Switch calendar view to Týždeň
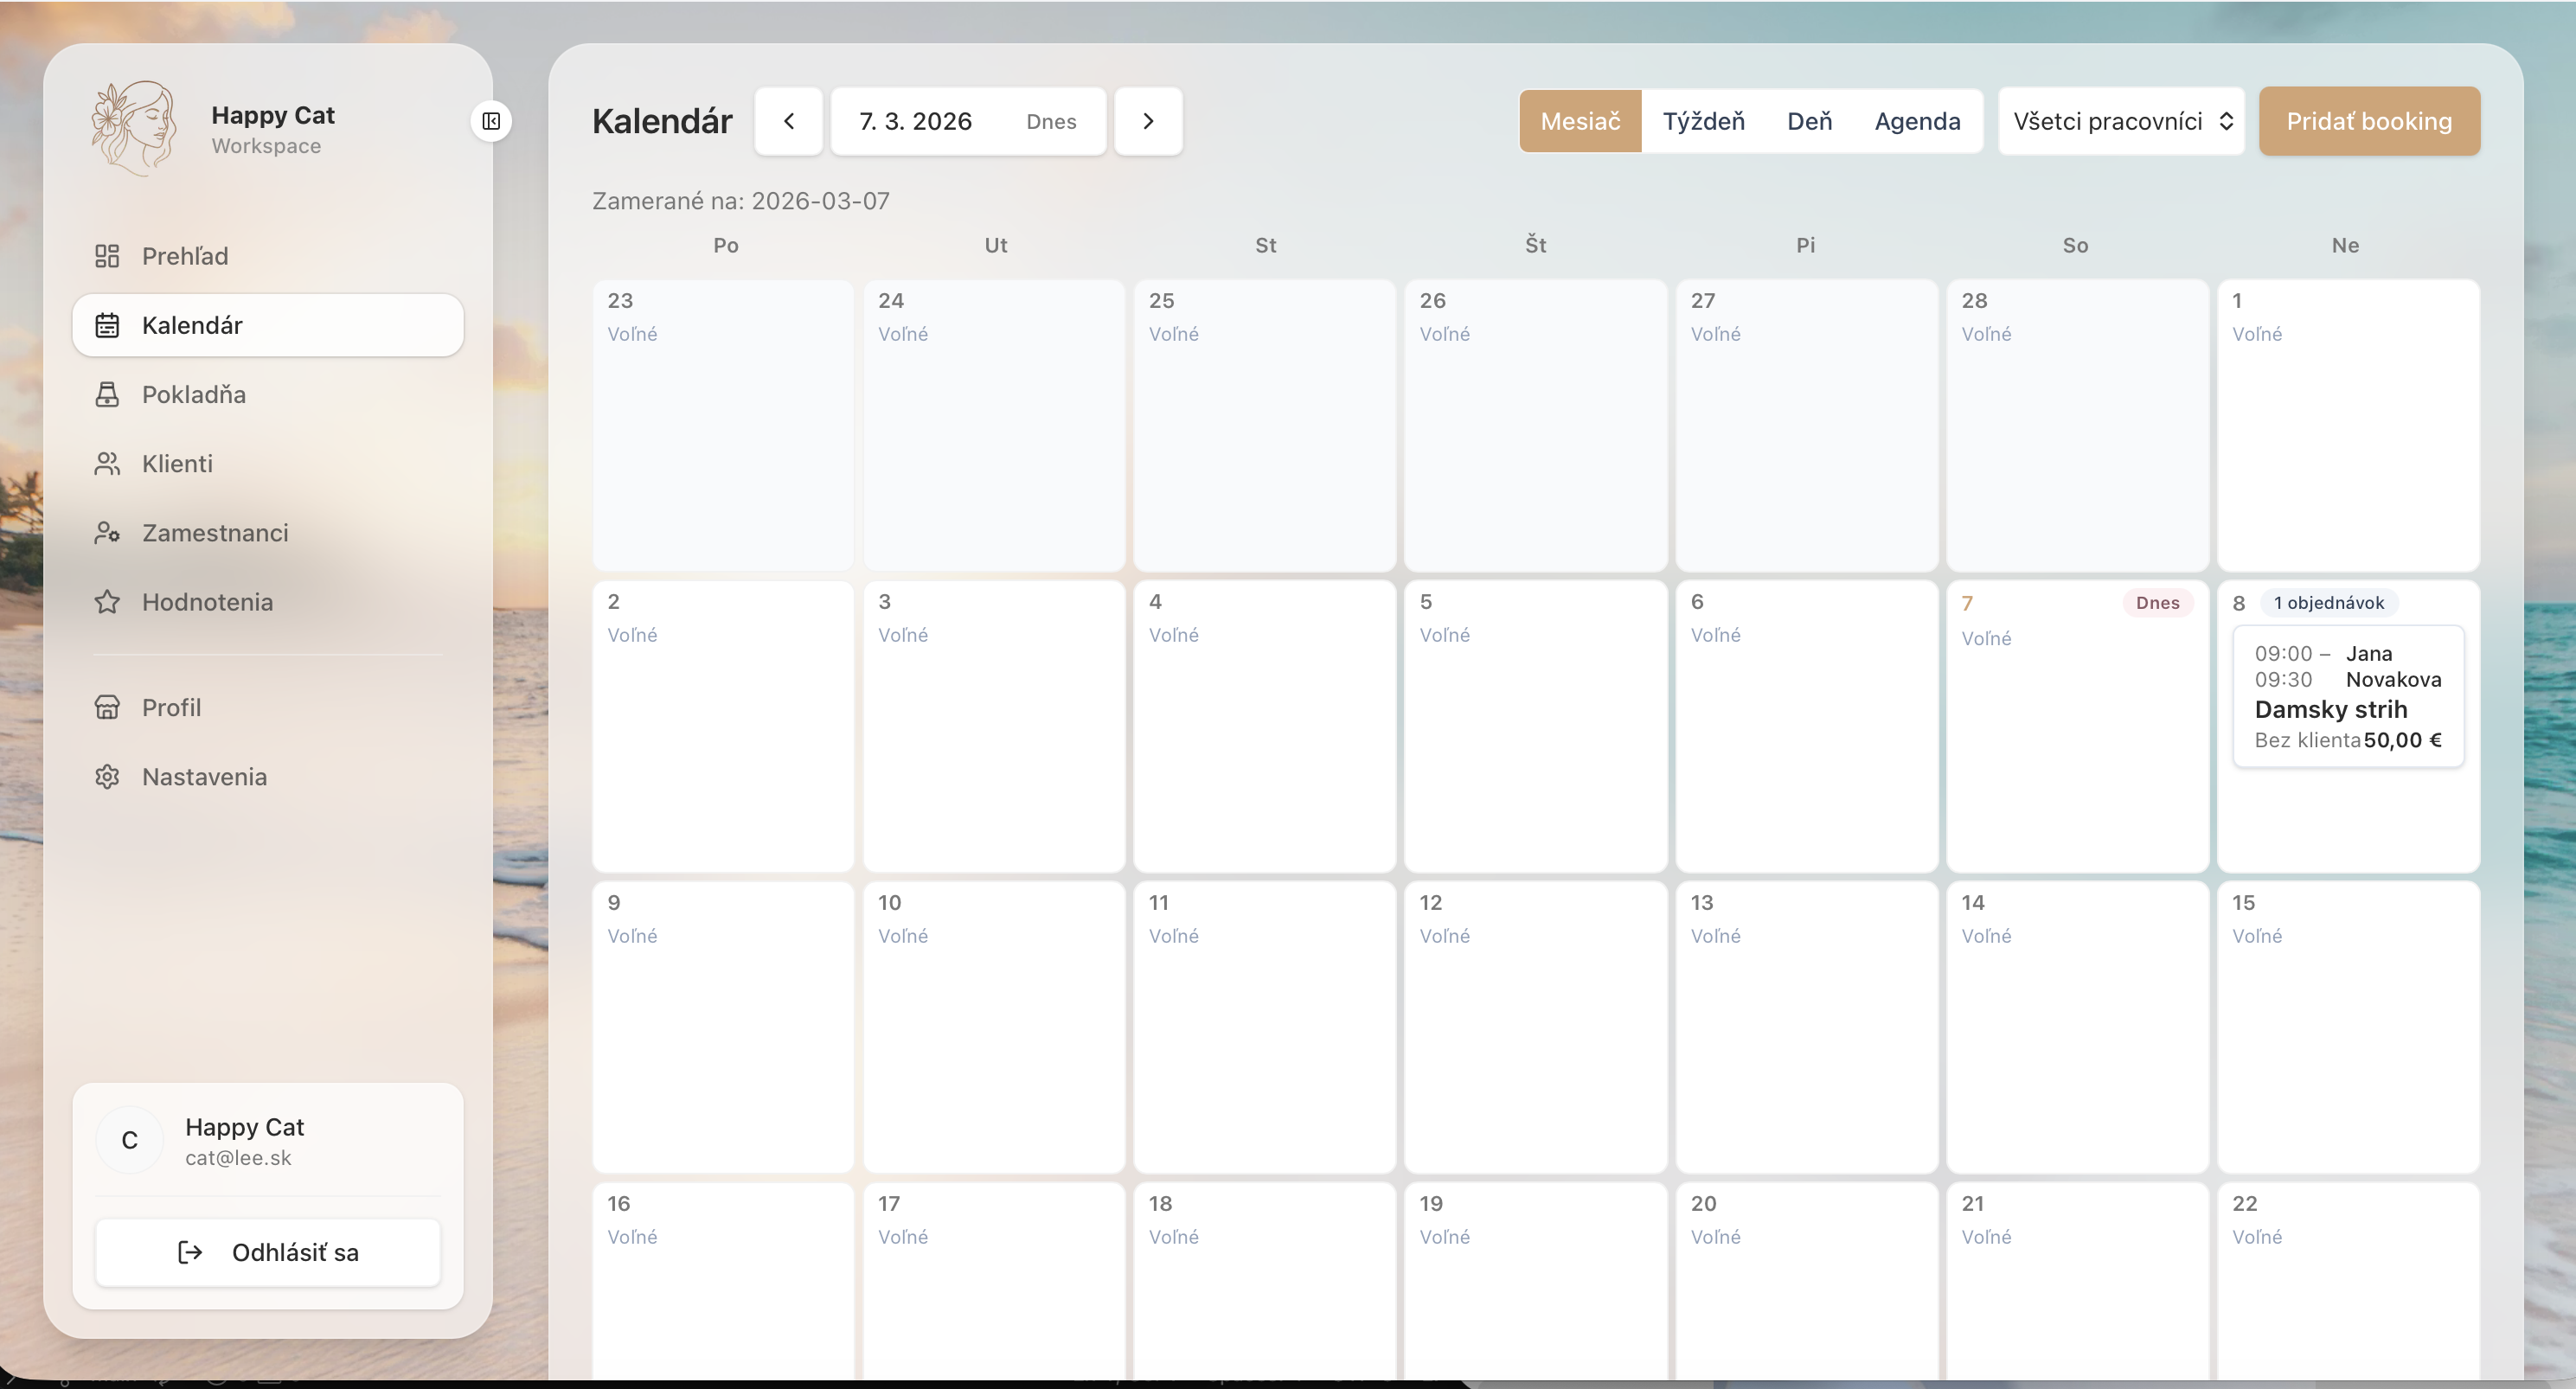Screen dimensions: 2576x1389 pos(1704,121)
